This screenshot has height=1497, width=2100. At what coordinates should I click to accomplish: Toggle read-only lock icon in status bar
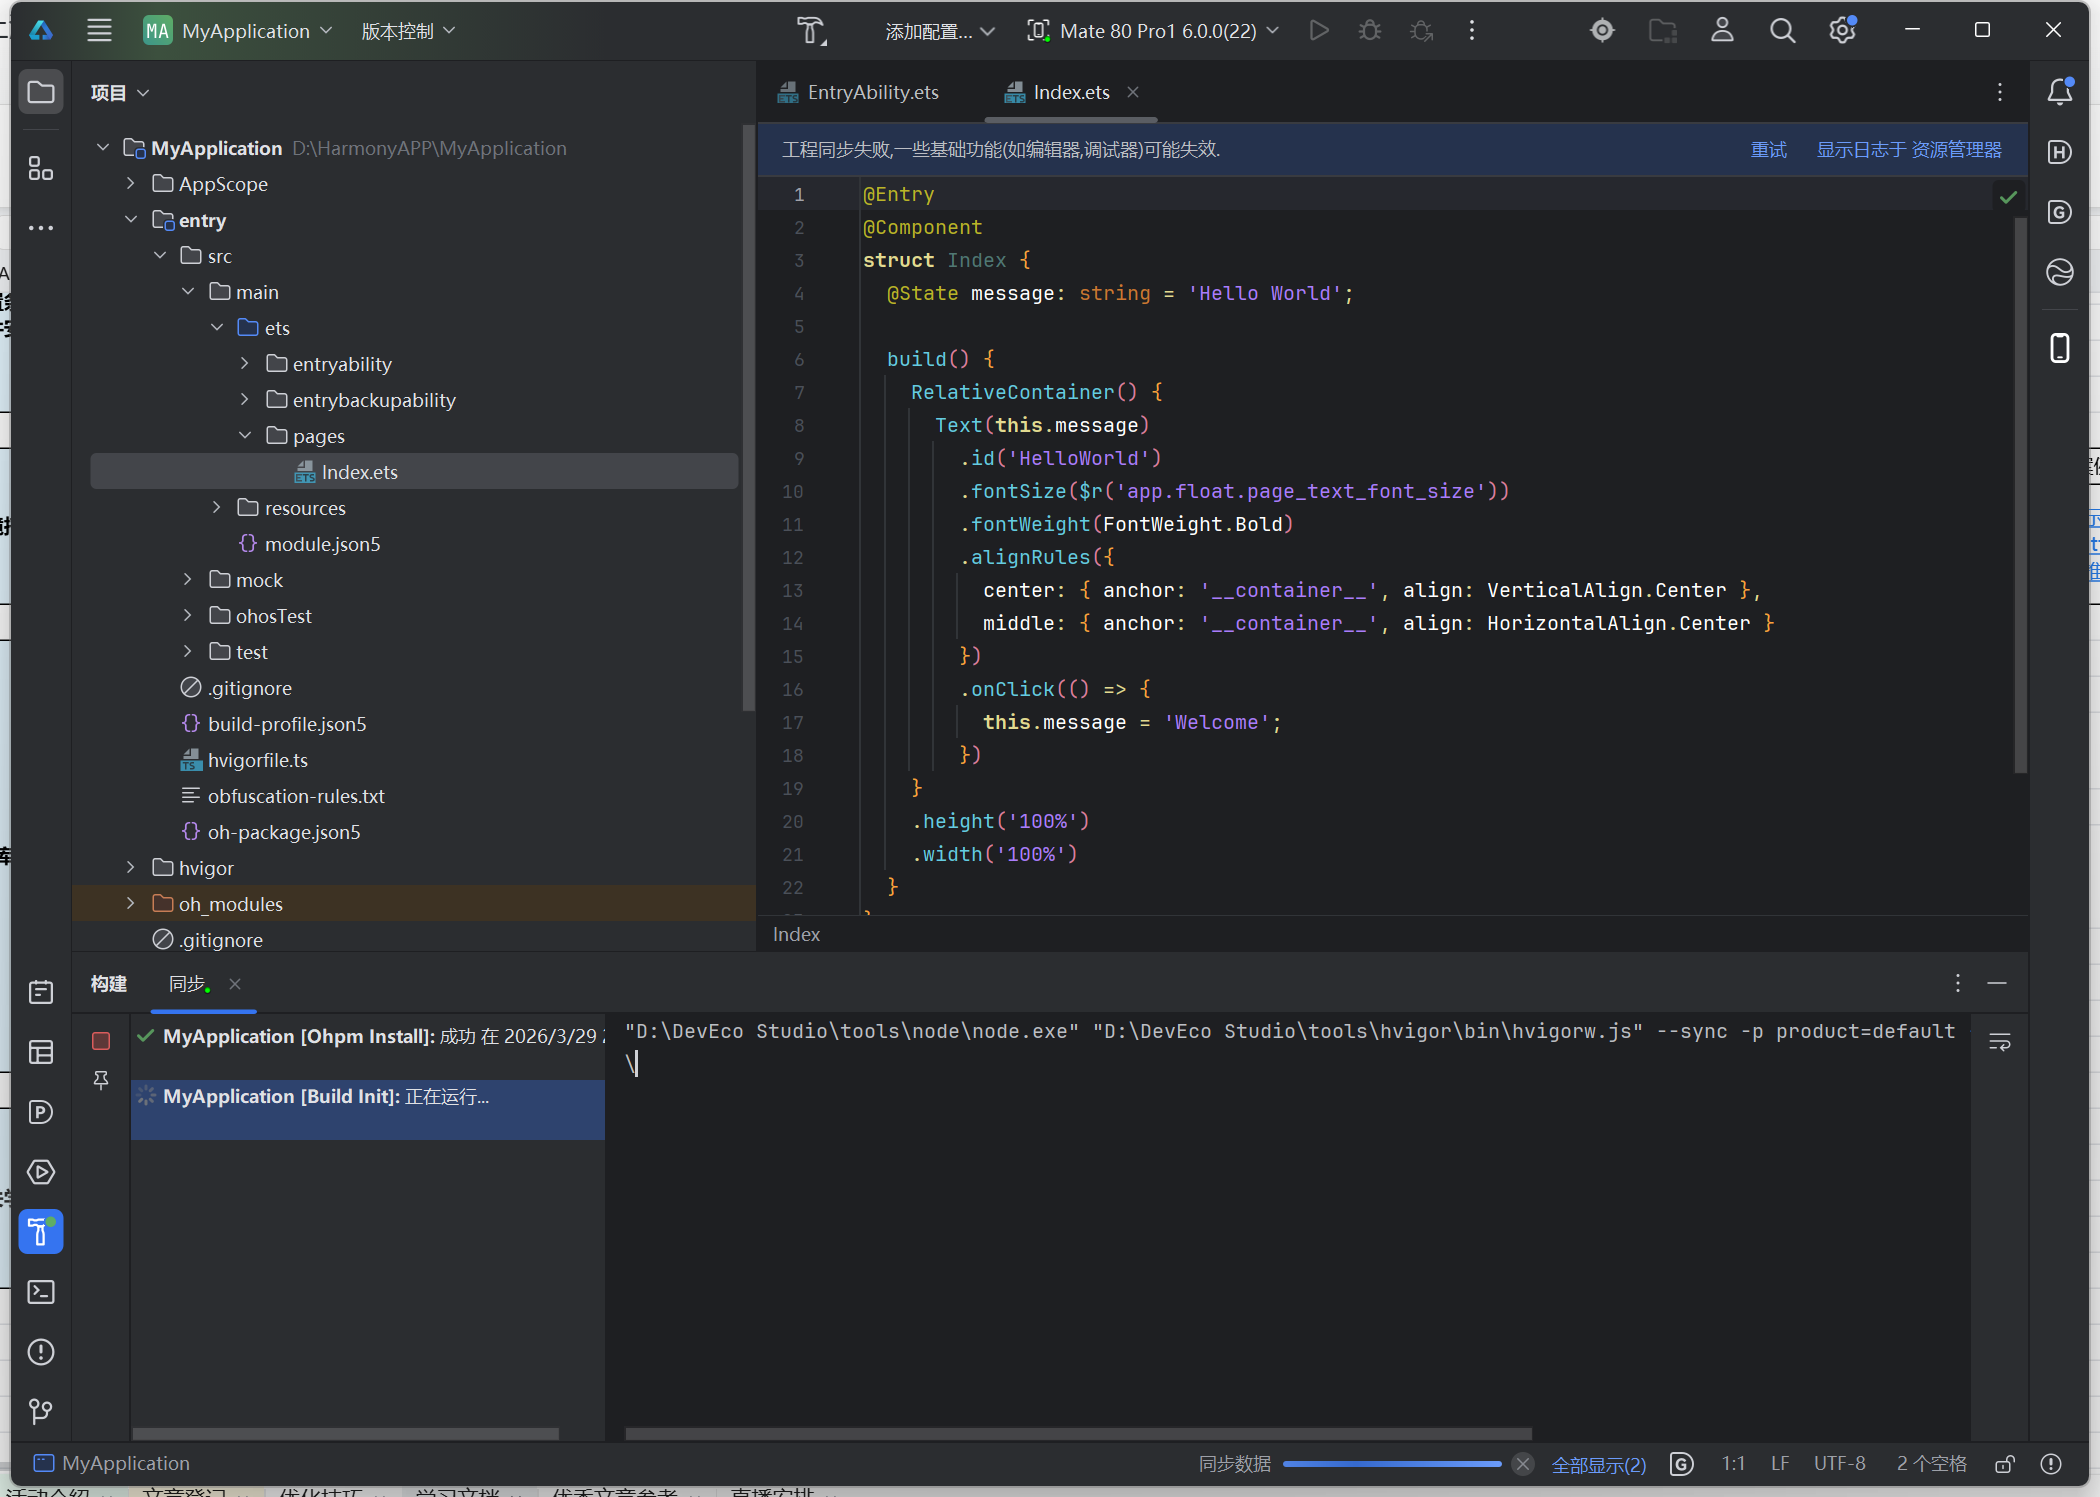click(x=2005, y=1464)
